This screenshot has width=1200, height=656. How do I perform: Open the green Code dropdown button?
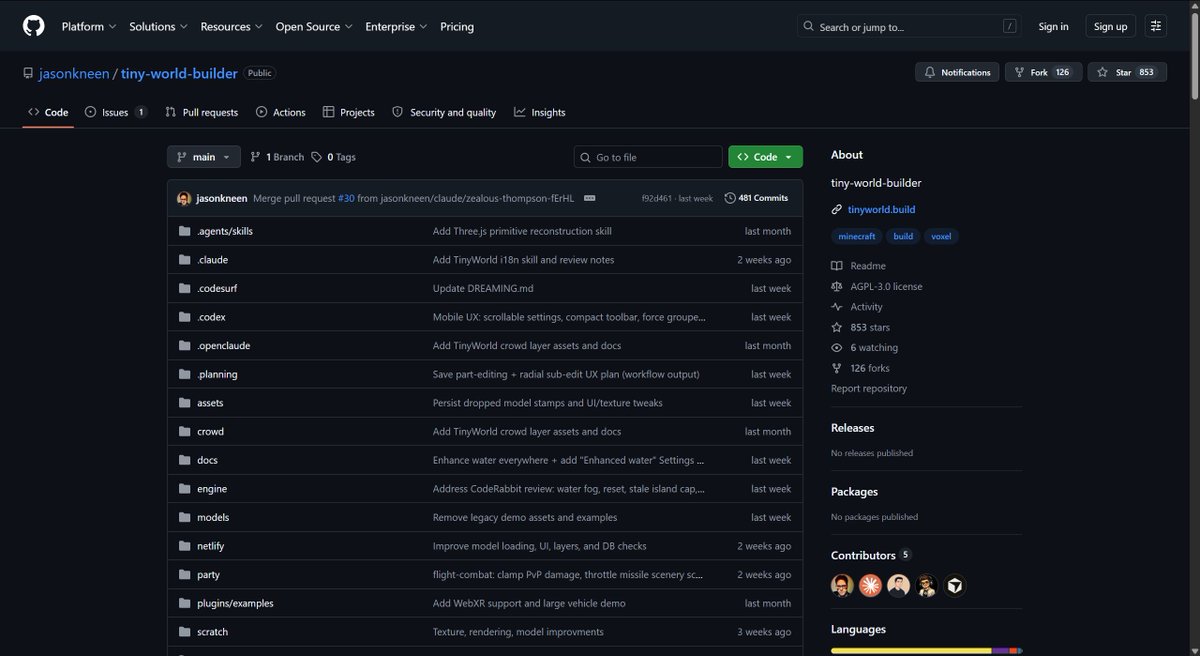765,157
